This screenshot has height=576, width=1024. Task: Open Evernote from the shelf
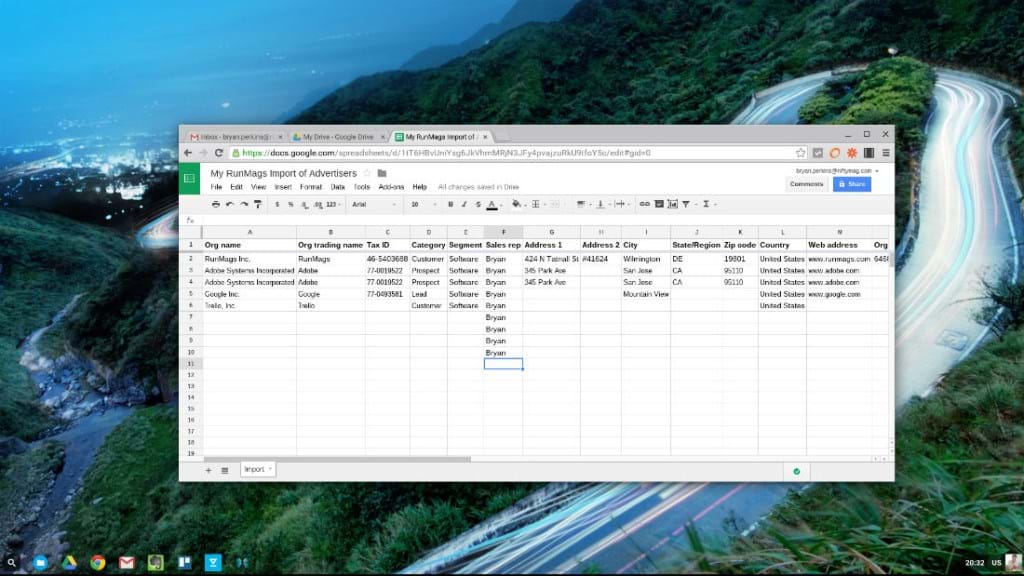[x=155, y=562]
